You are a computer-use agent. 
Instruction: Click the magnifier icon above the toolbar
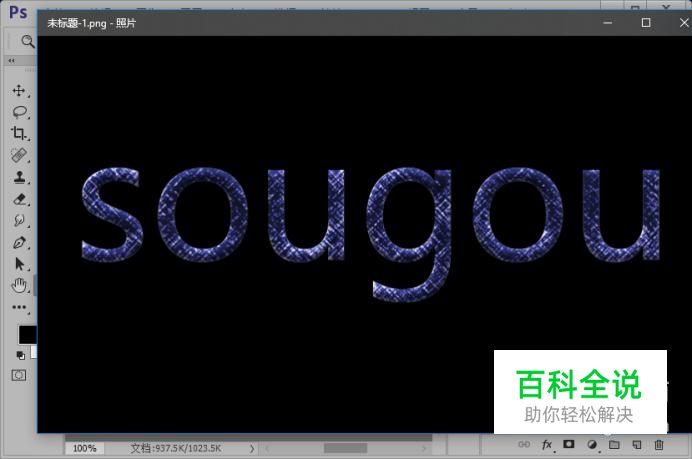pos(27,41)
